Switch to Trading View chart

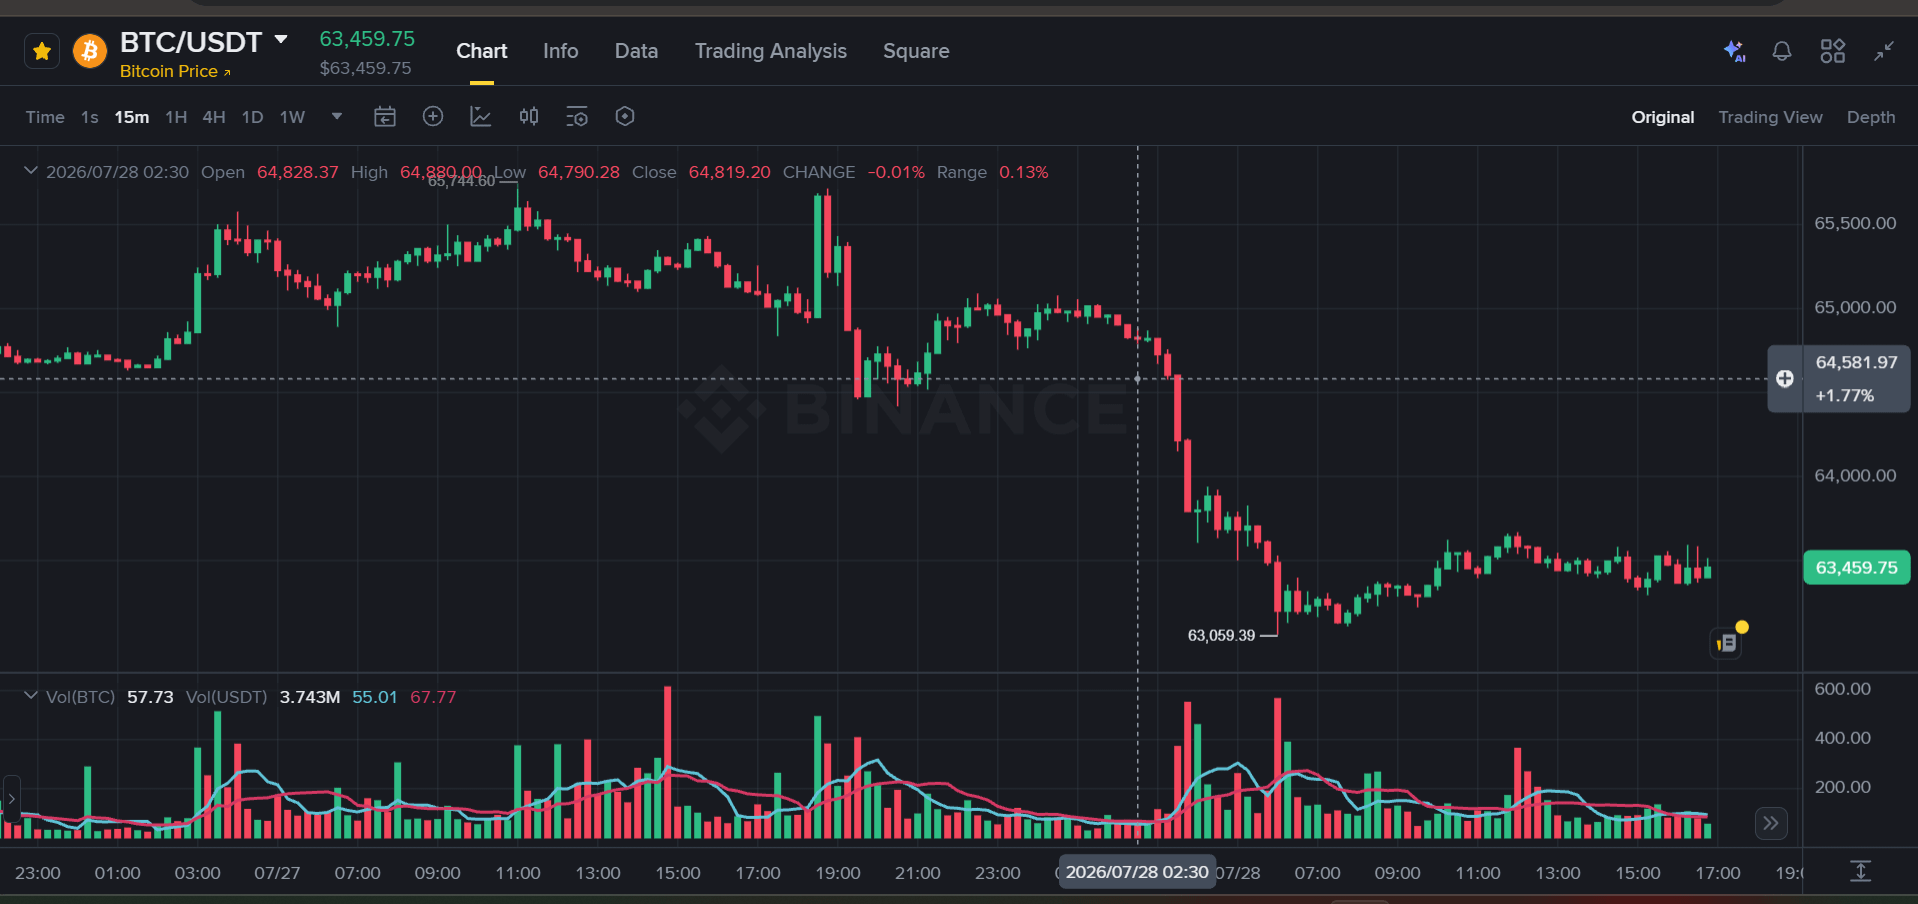1770,117
